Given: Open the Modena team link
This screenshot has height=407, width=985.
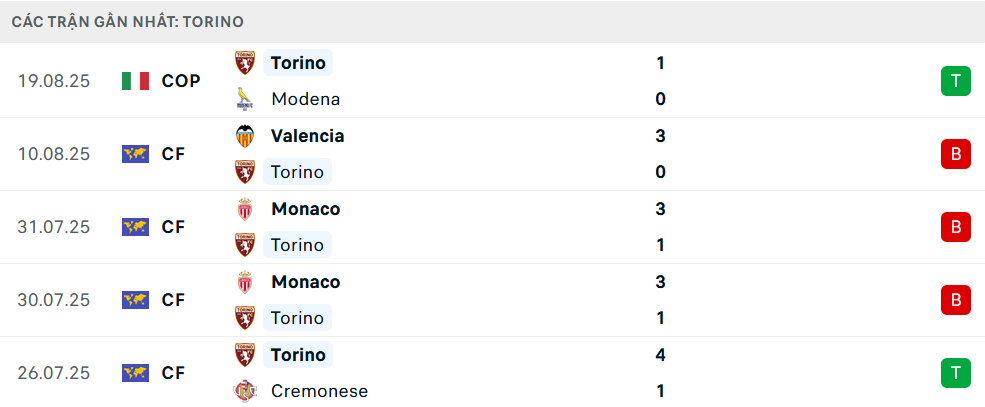Looking at the screenshot, I should [x=305, y=99].
